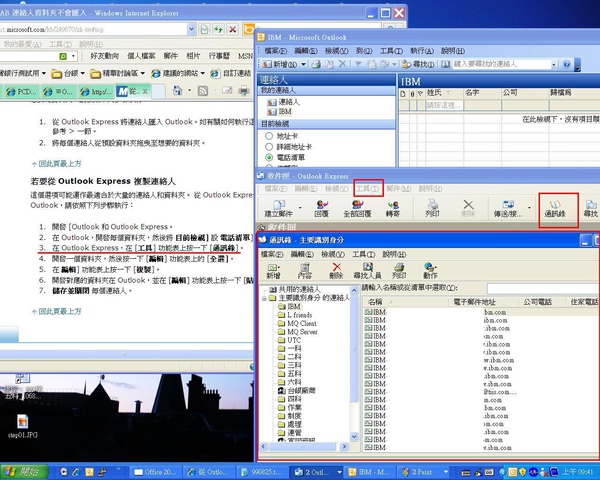Screen dimensions: 600x480
Task: Click 新增 new icon in address book window
Action: click(x=273, y=271)
